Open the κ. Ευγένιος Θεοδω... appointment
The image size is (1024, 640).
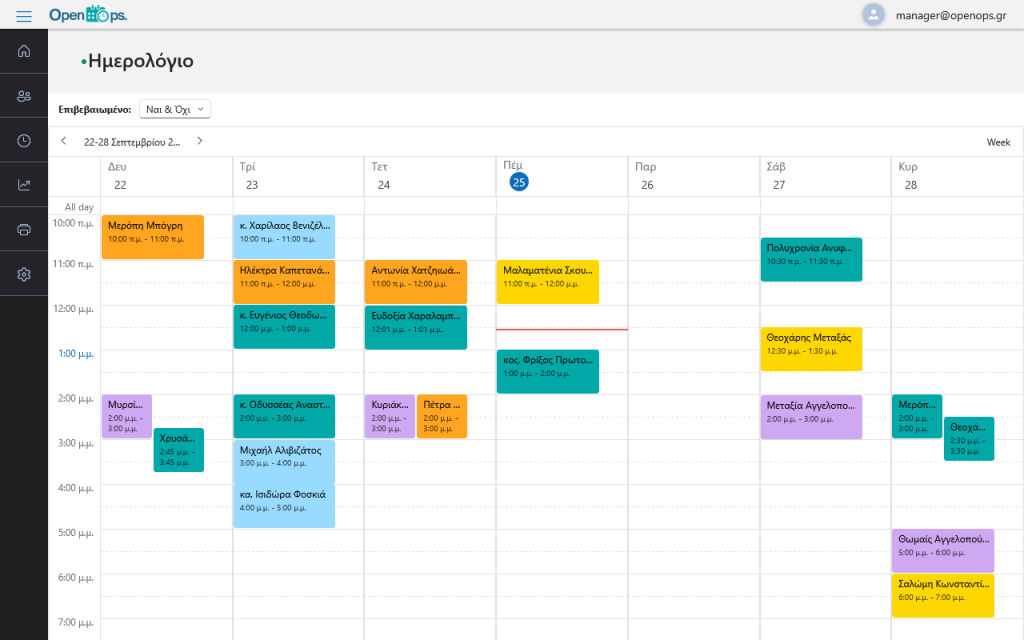tap(285, 327)
